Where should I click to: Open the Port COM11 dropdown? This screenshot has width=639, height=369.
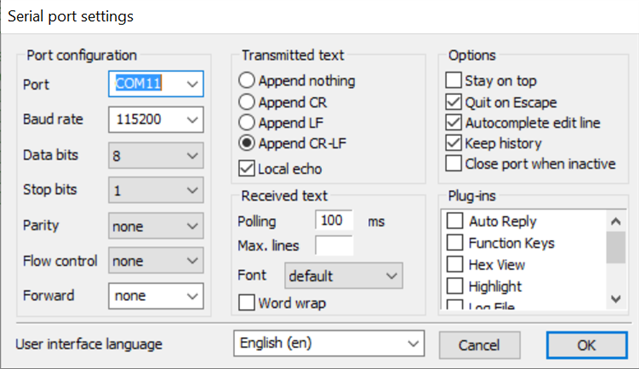[x=156, y=84]
